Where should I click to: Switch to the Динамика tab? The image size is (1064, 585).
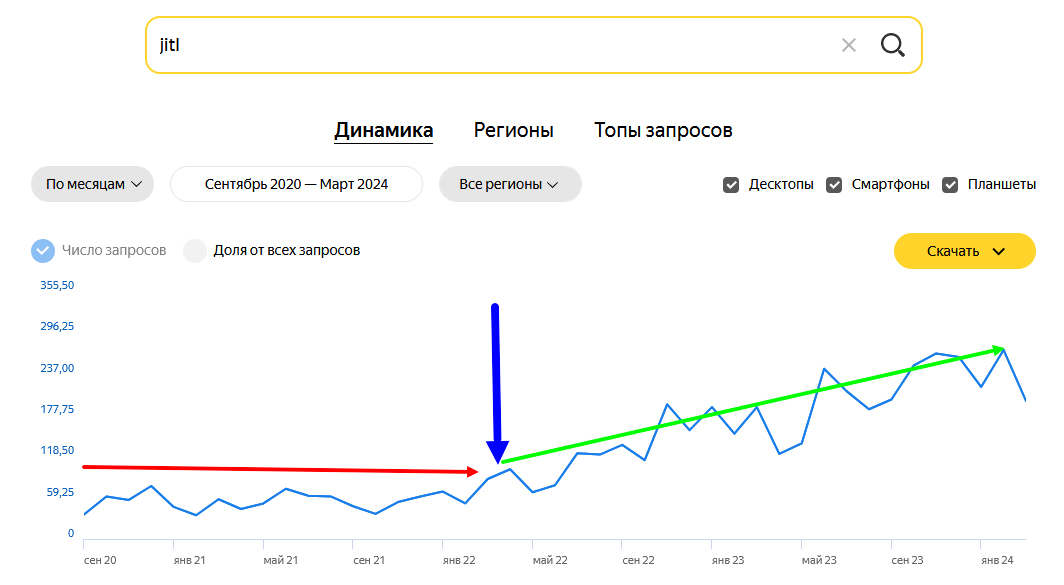point(383,130)
